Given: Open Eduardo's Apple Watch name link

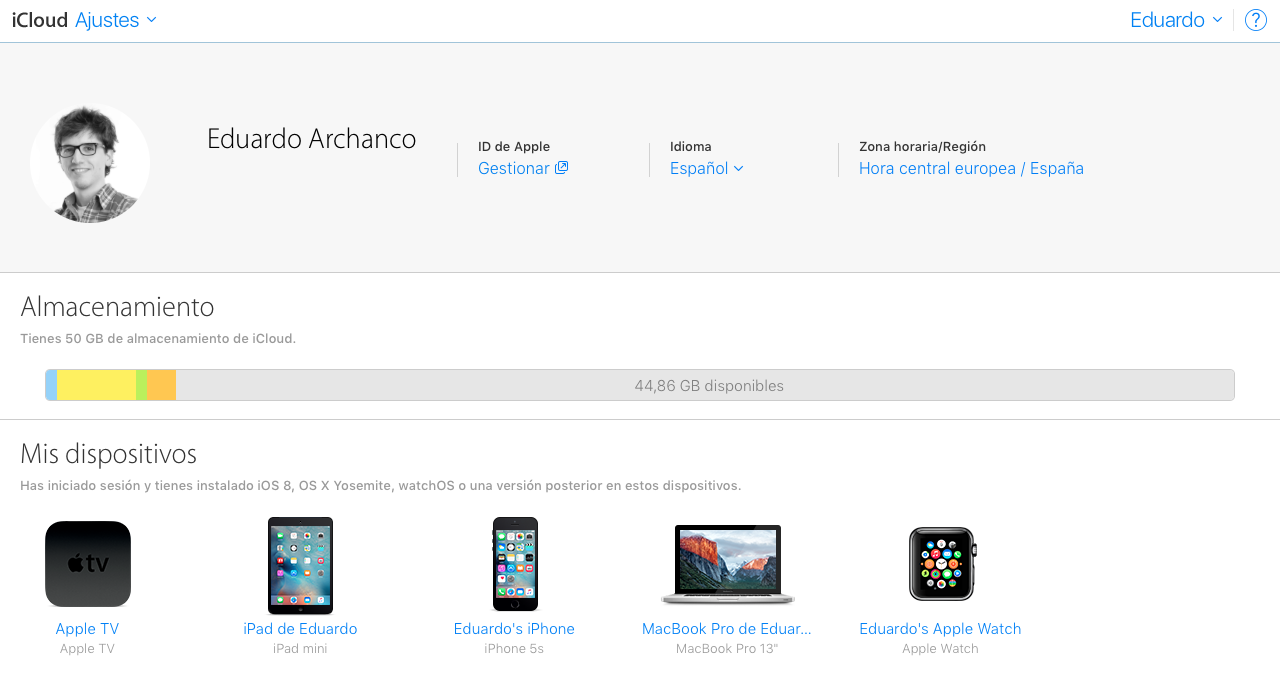Looking at the screenshot, I should click(x=940, y=629).
